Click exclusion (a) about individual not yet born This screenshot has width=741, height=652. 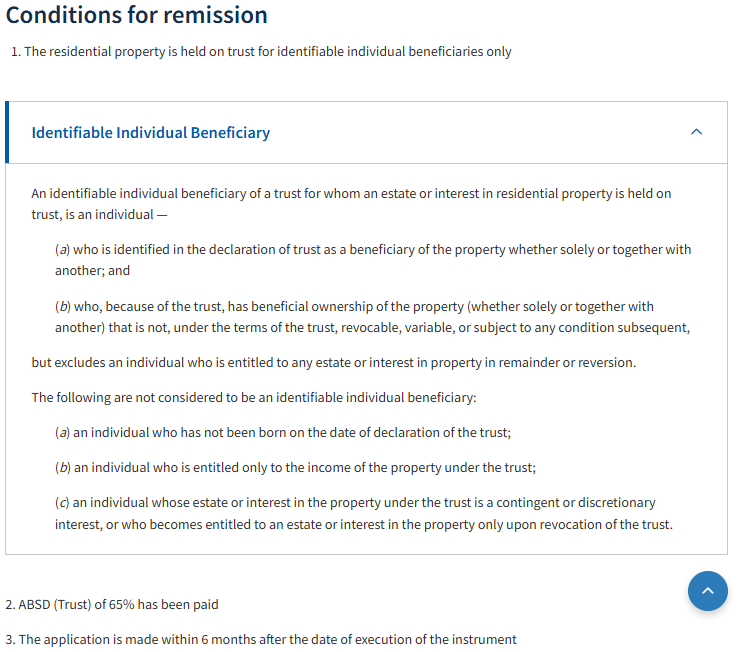tap(283, 432)
